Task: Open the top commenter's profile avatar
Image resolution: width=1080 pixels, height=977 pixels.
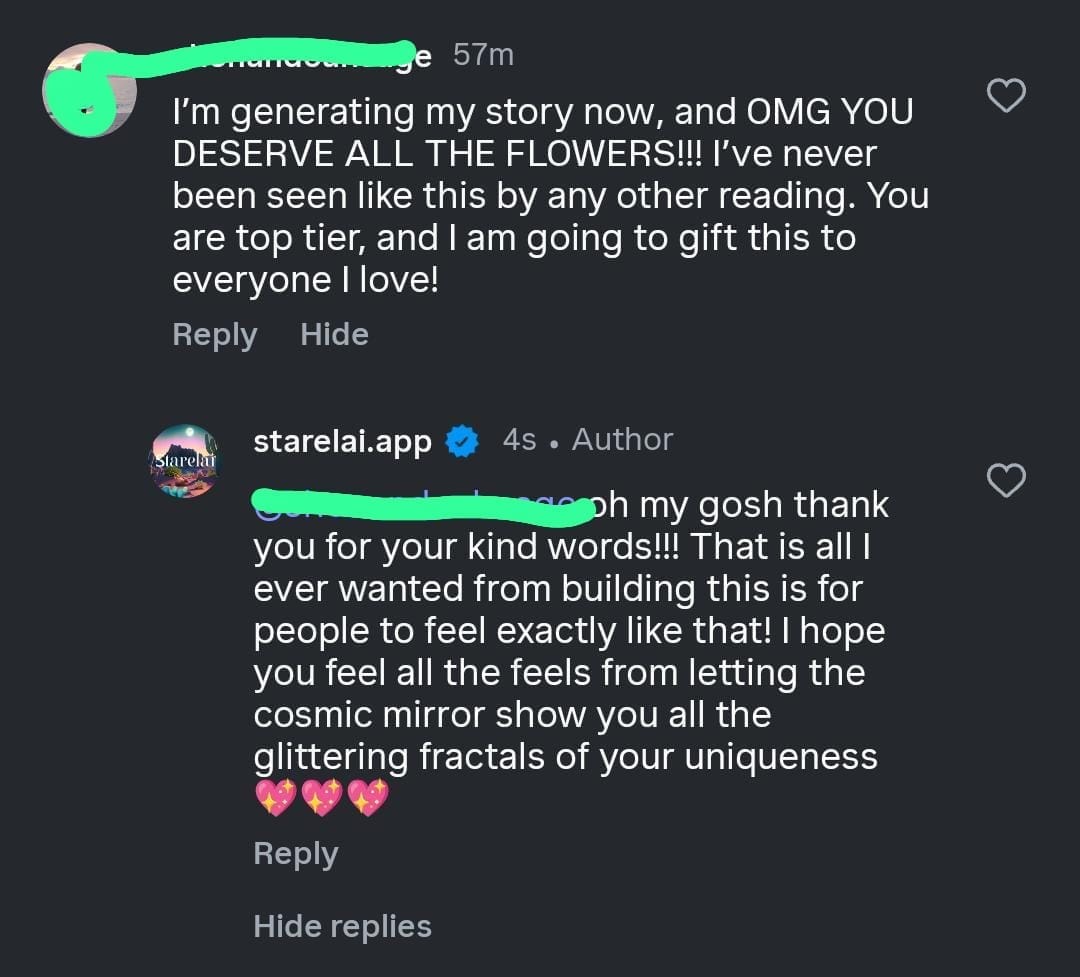Action: click(x=89, y=90)
